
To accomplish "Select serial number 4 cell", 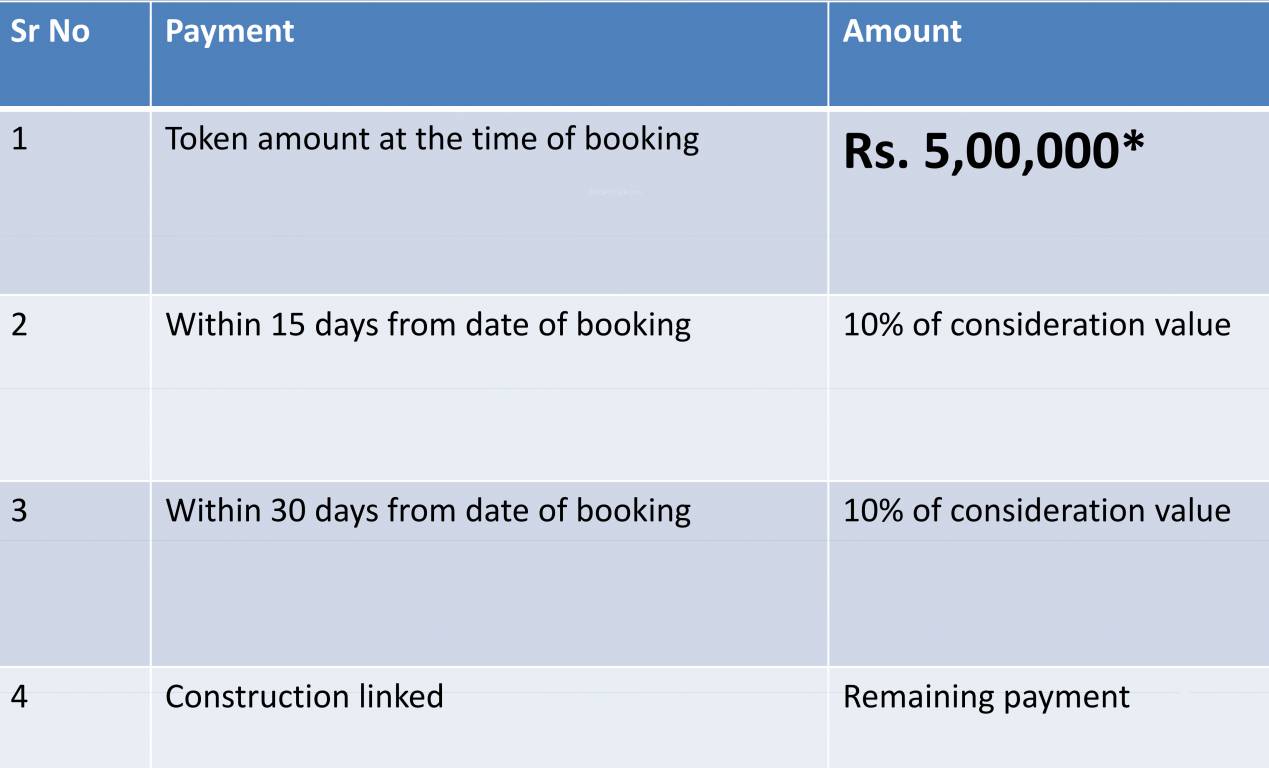I will click(x=20, y=696).
